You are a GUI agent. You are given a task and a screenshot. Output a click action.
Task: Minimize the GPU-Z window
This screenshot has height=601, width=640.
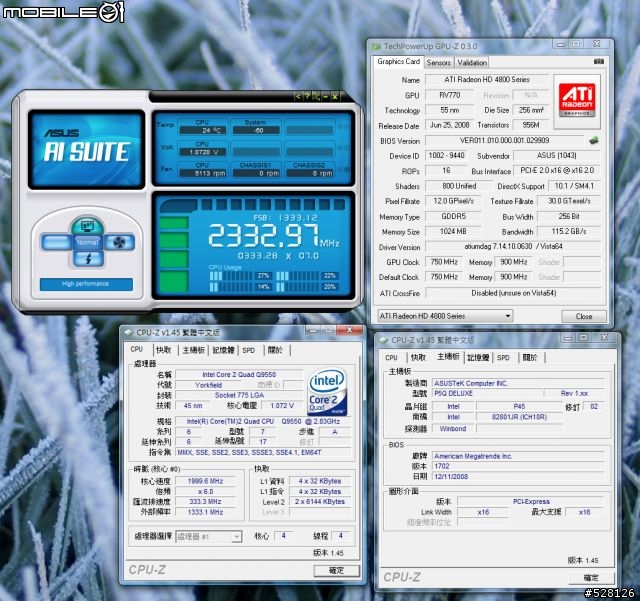point(560,44)
